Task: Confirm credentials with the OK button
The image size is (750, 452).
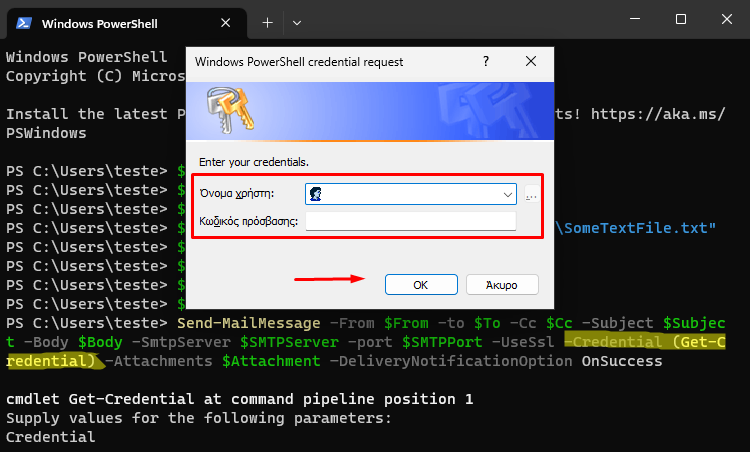Action: [x=421, y=285]
